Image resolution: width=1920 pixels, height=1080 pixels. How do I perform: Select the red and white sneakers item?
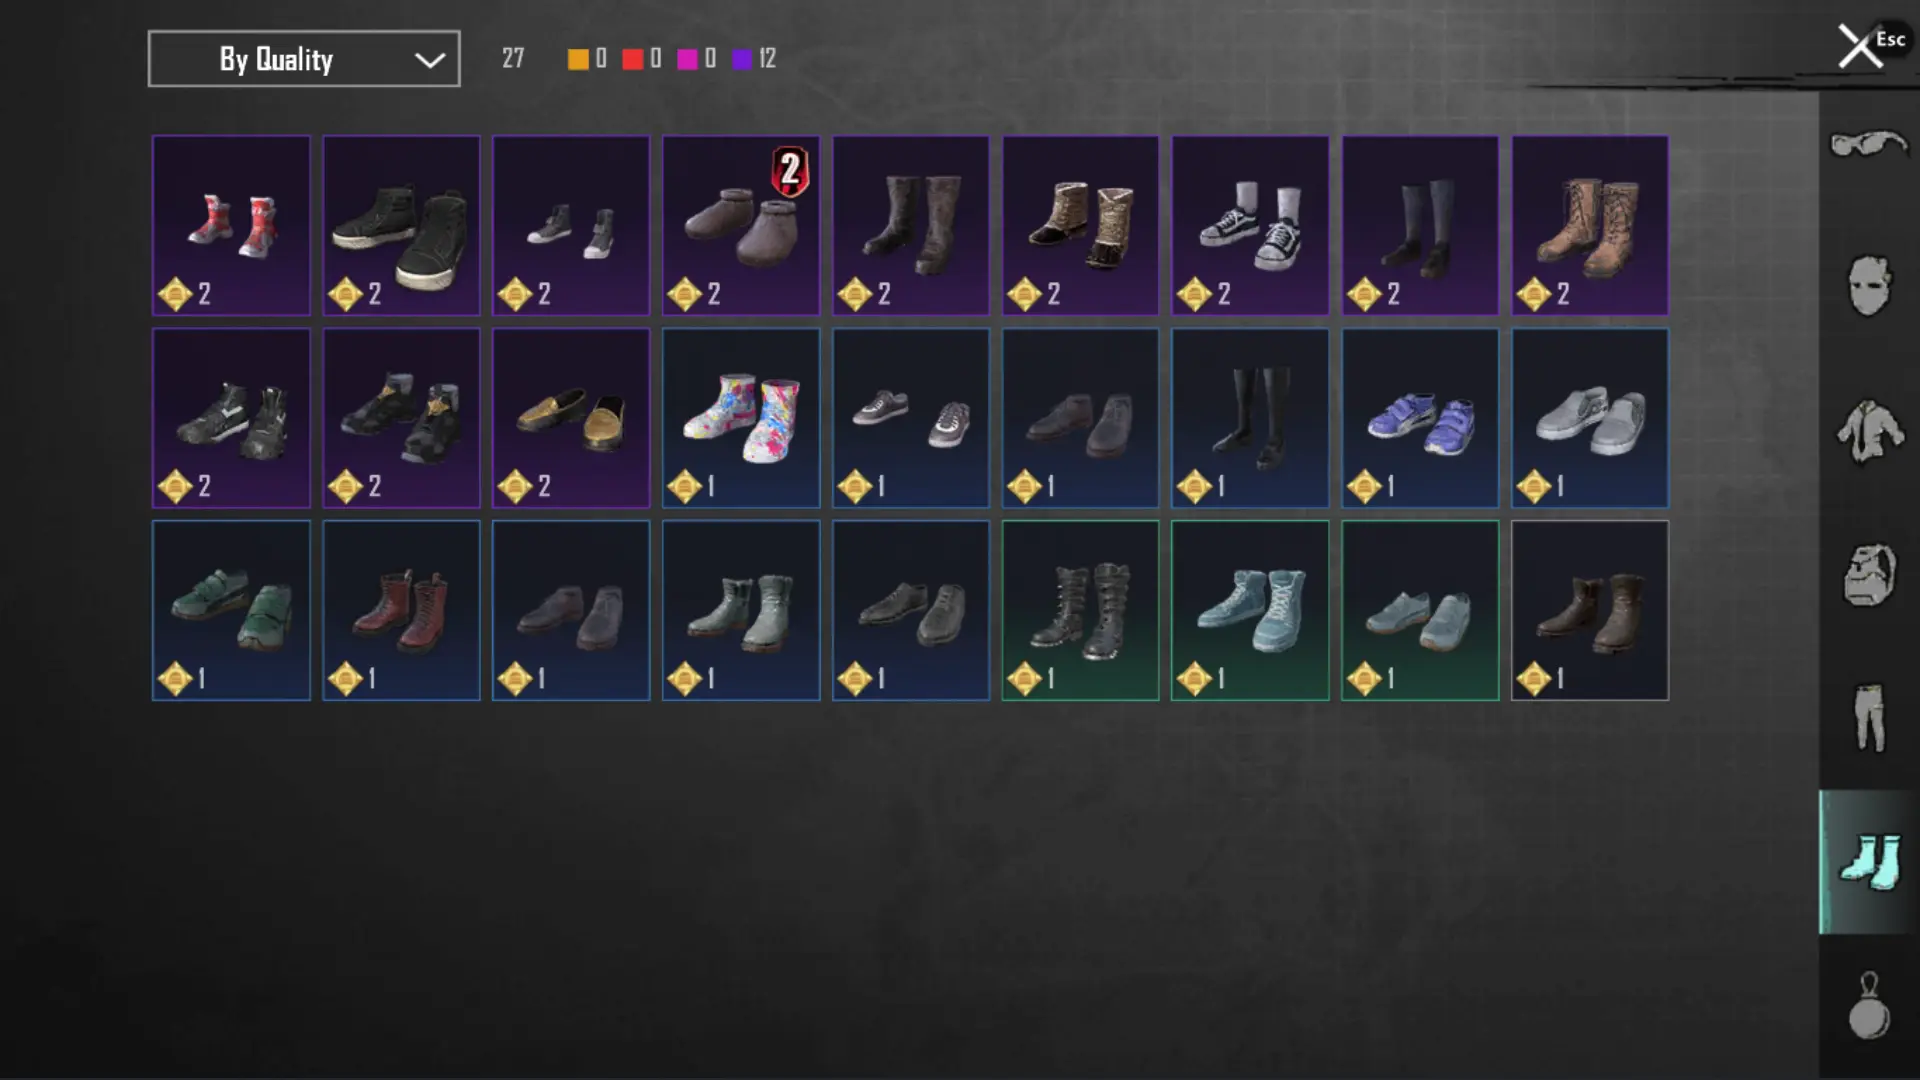(231, 226)
